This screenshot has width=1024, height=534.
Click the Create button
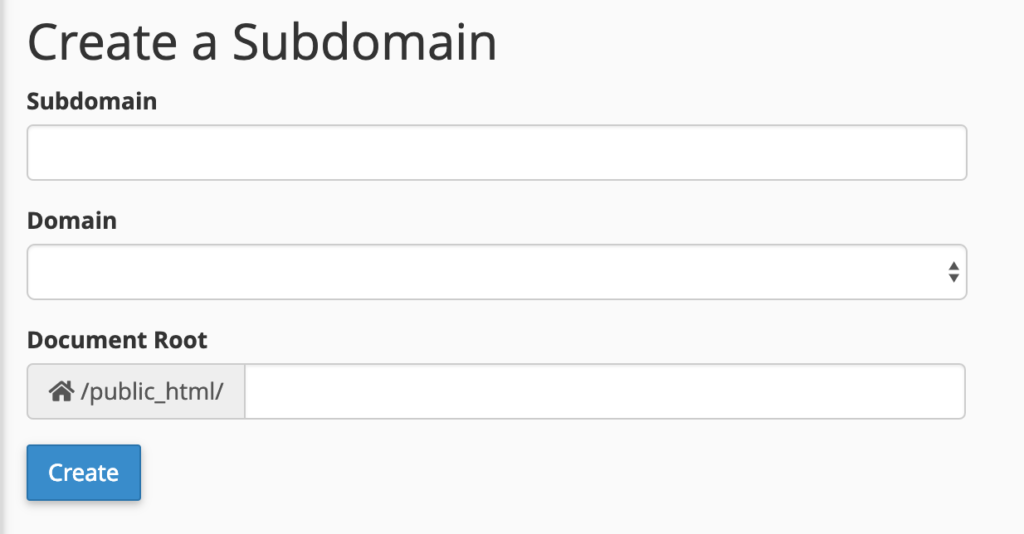point(84,473)
